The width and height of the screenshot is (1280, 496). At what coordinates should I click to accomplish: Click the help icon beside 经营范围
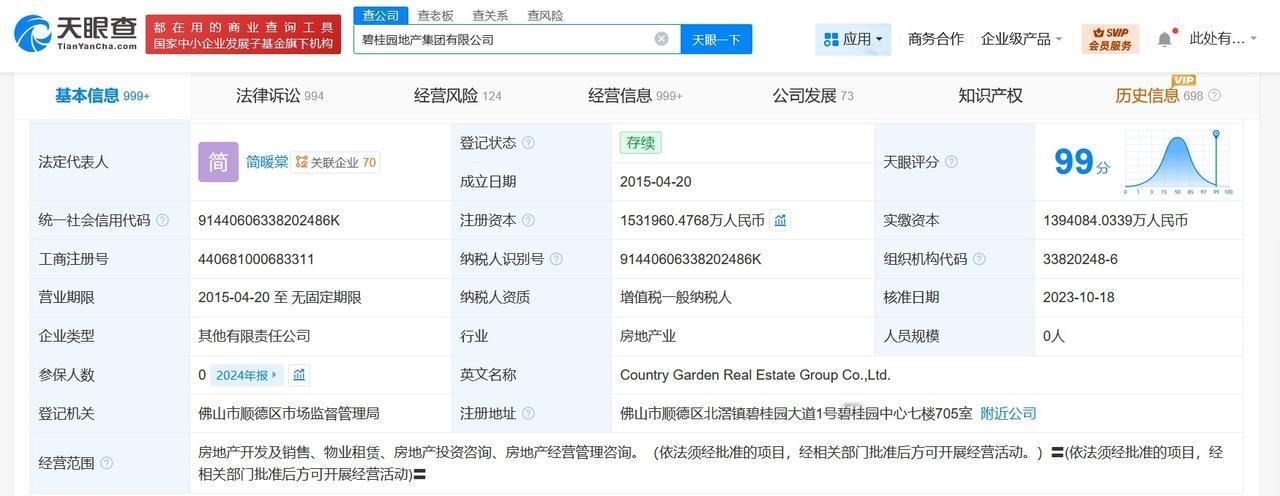(106, 463)
